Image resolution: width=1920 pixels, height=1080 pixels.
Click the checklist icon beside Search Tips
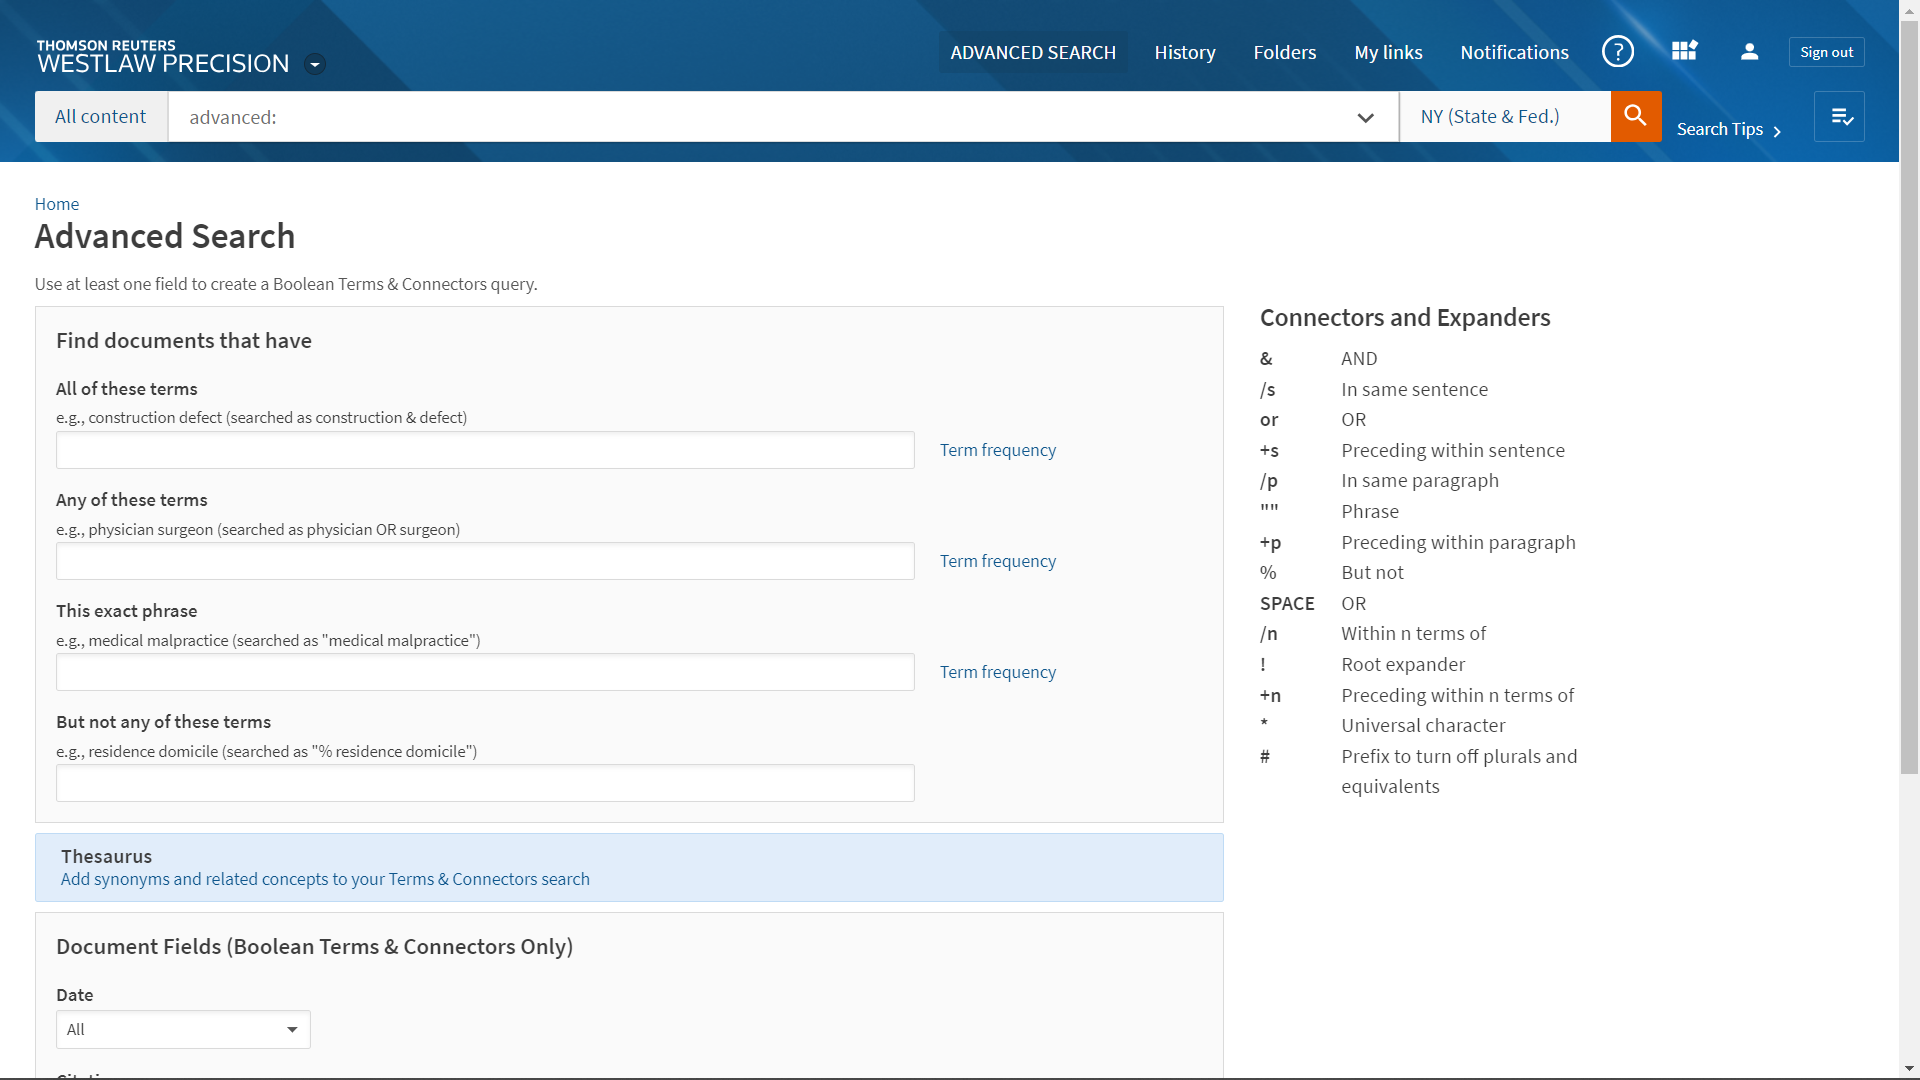pos(1840,117)
